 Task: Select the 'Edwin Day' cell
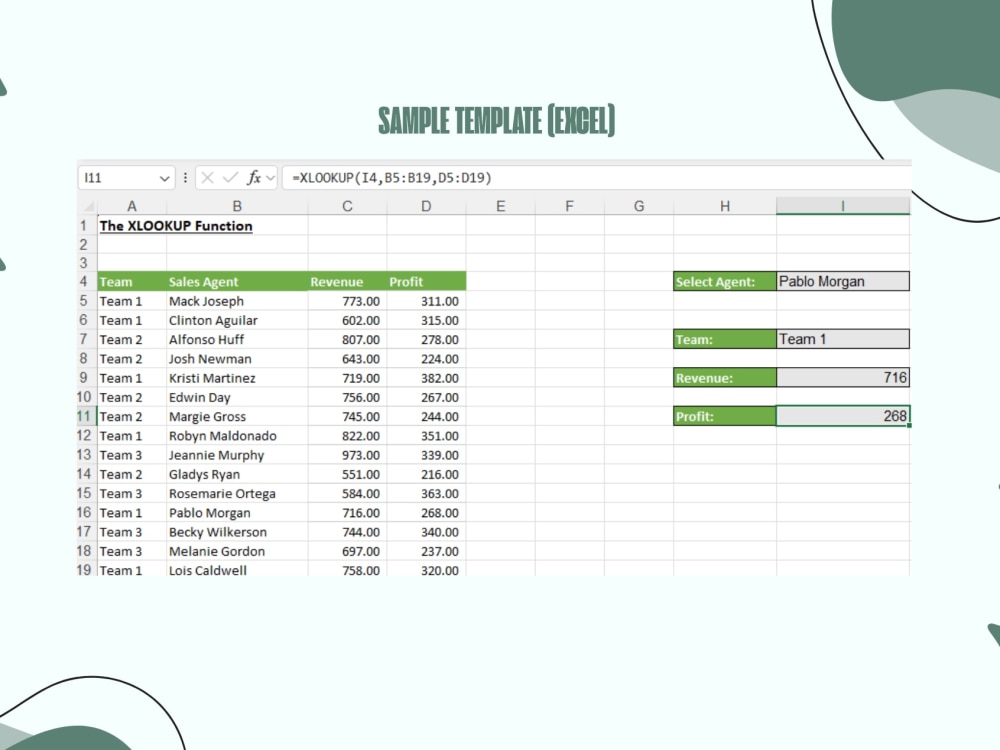point(237,397)
